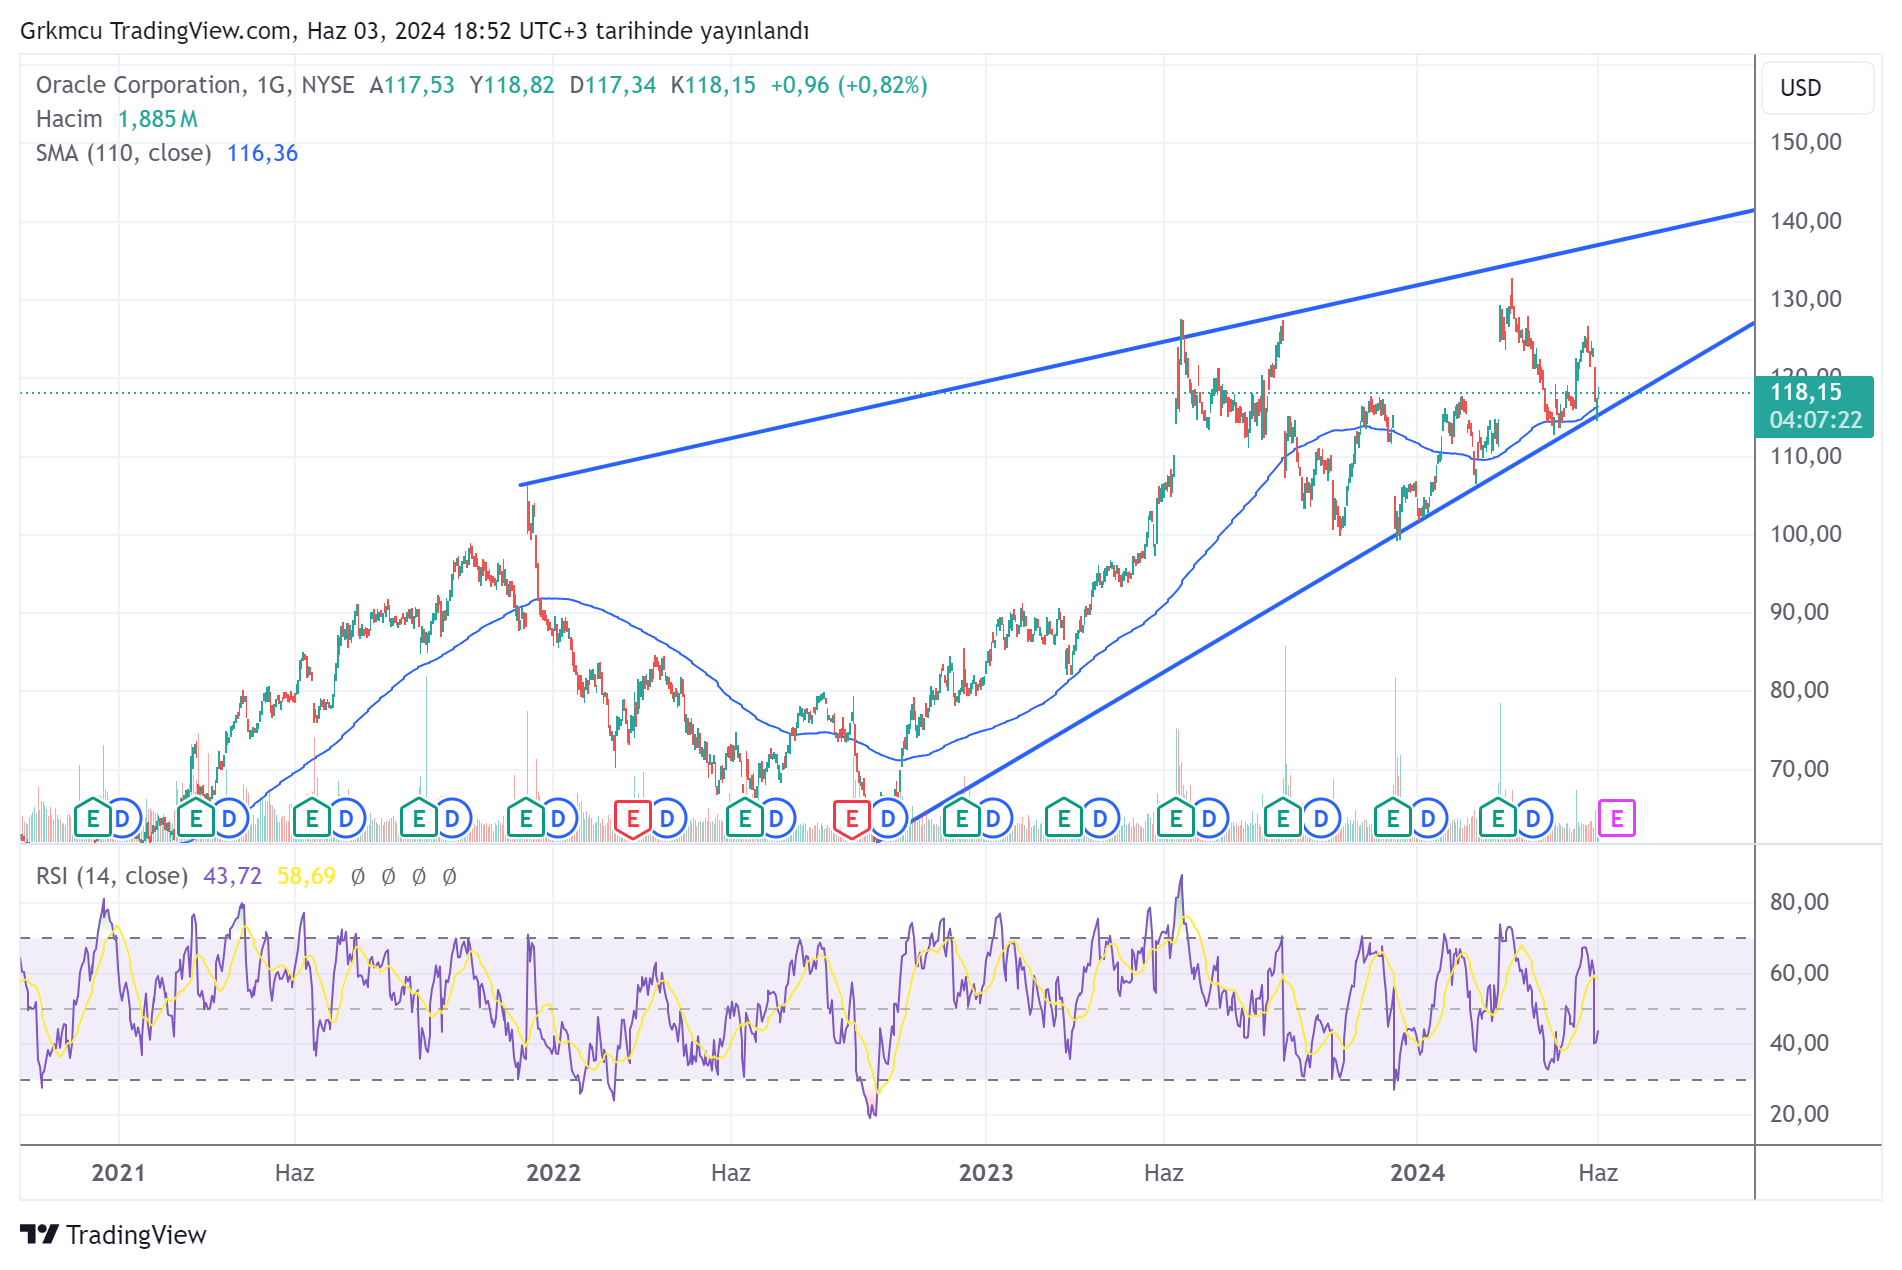This screenshot has height=1270, width=1902.
Task: Click the RSI value 43,72
Action: click(x=232, y=876)
